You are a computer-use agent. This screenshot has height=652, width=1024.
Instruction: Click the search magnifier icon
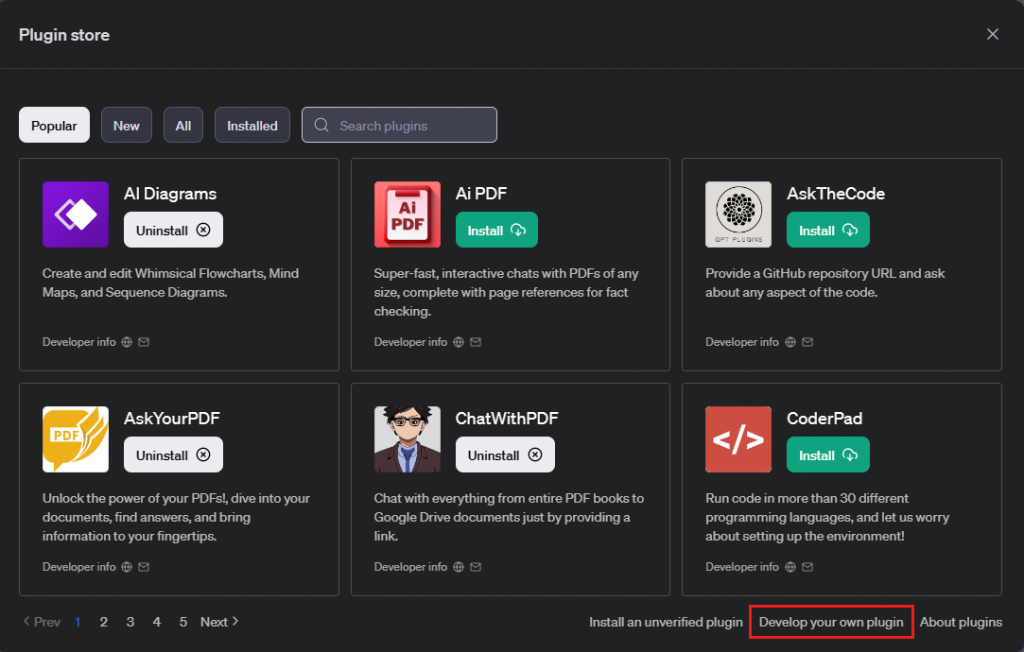click(321, 125)
